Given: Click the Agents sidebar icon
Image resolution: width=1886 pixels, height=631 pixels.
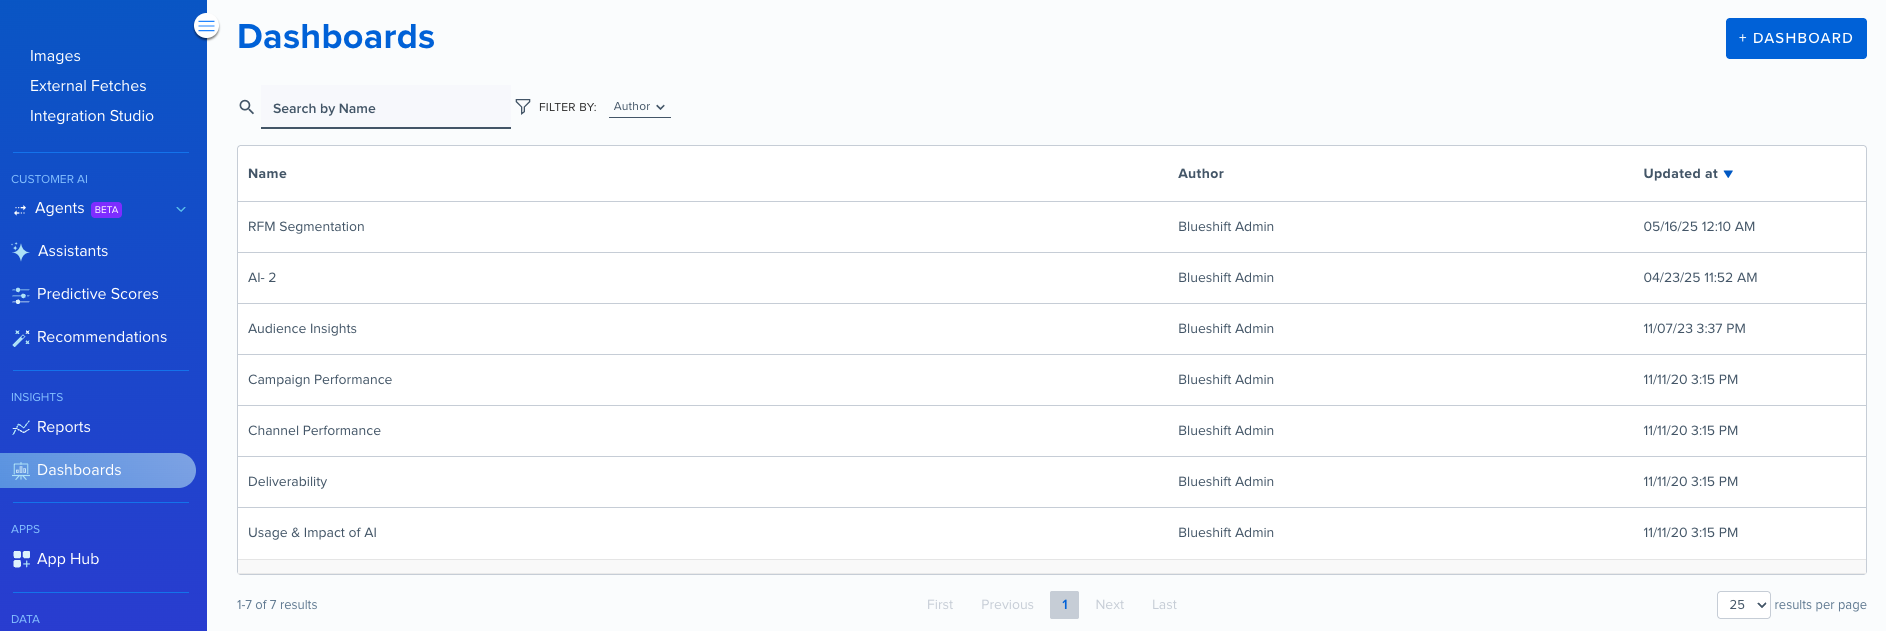Looking at the screenshot, I should pyautogui.click(x=20, y=209).
